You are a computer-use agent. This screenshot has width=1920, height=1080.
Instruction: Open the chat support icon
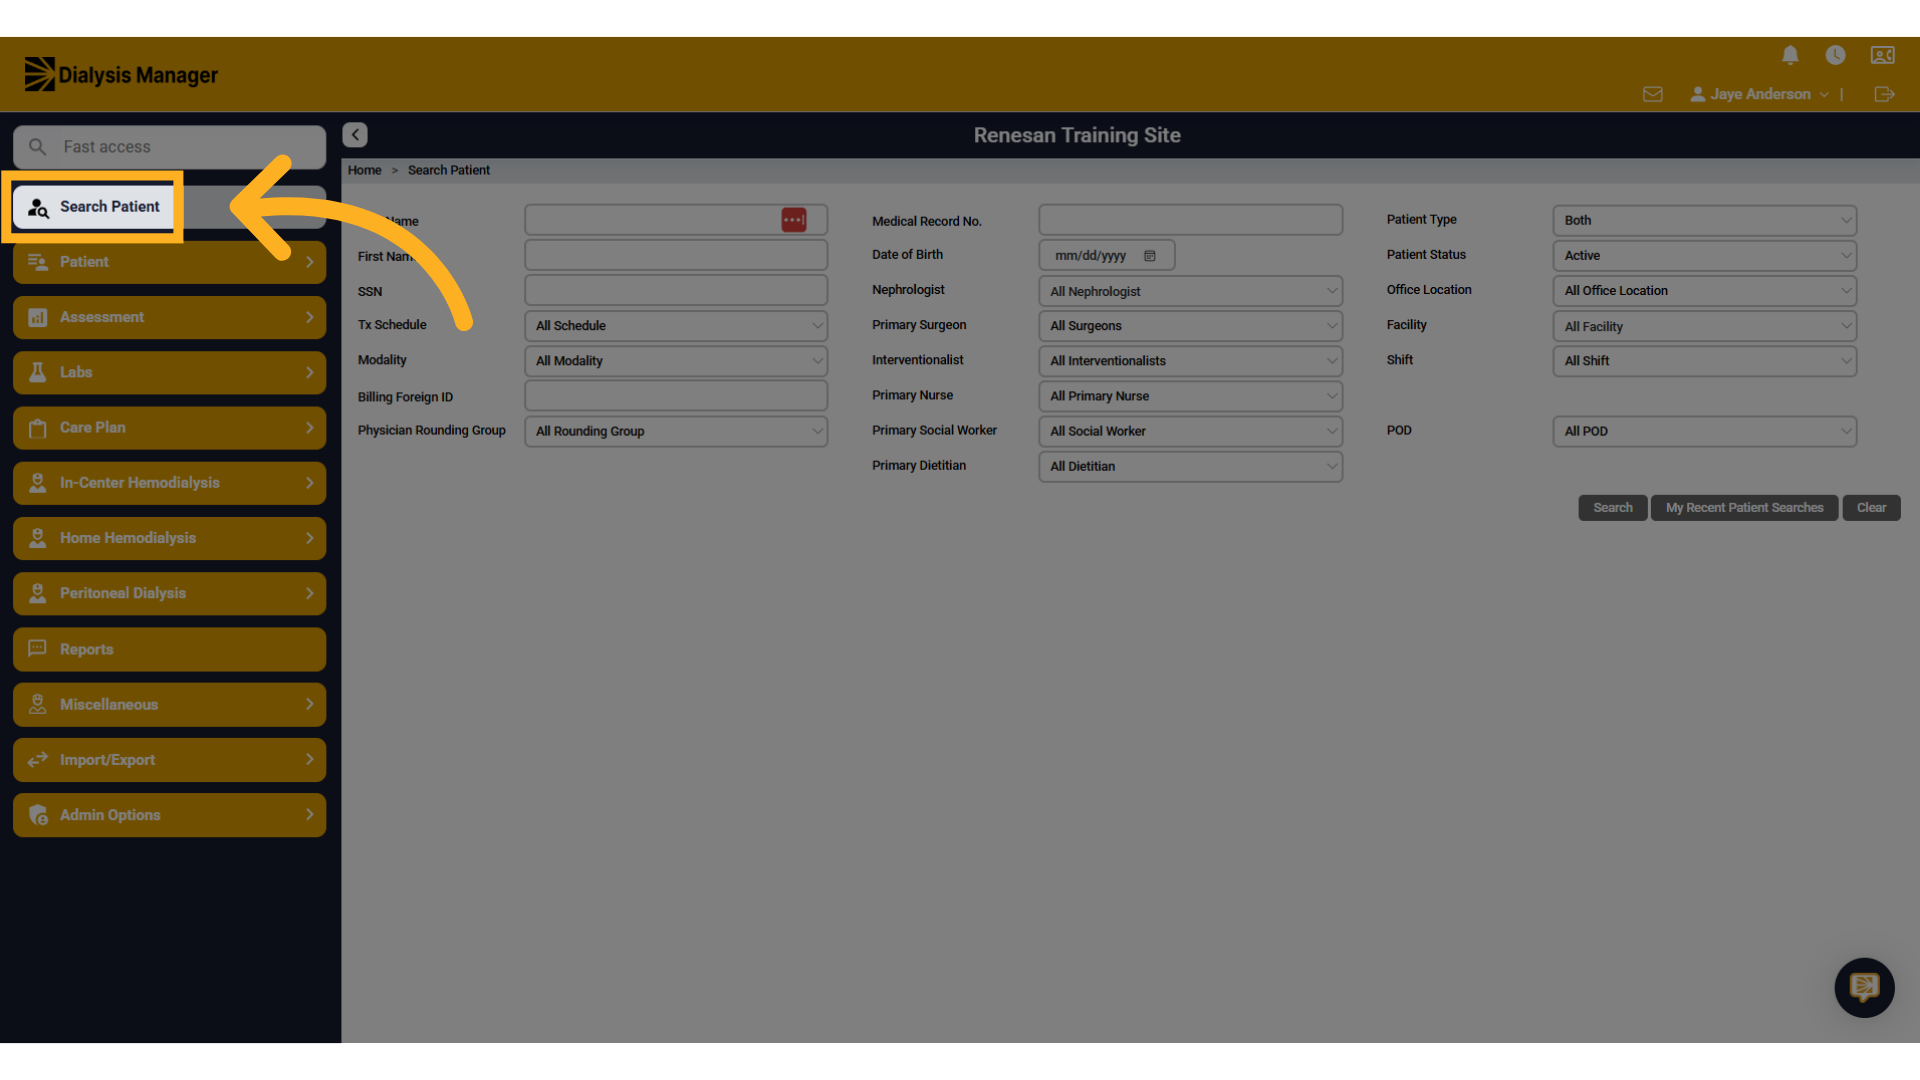(1864, 988)
